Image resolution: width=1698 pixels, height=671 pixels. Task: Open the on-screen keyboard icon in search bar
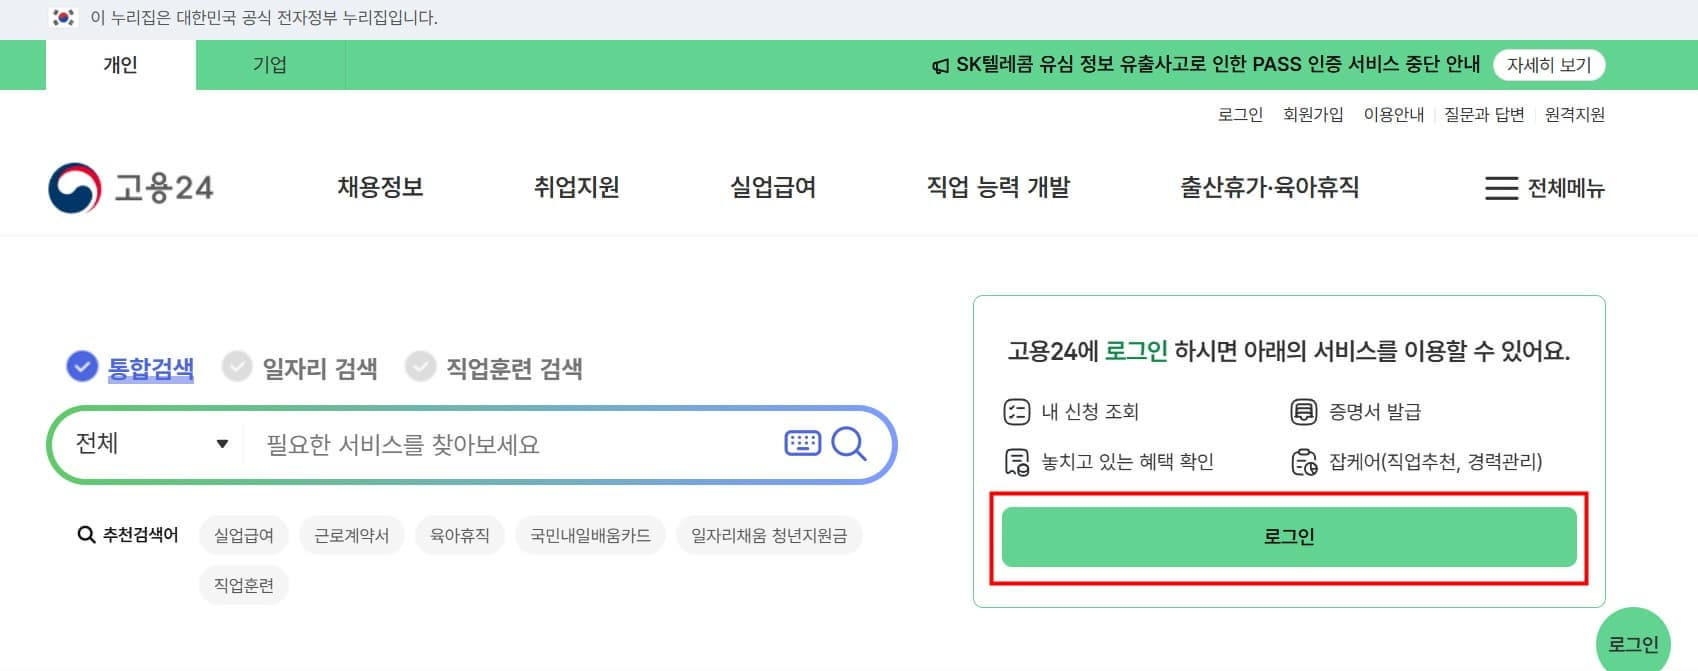(801, 444)
